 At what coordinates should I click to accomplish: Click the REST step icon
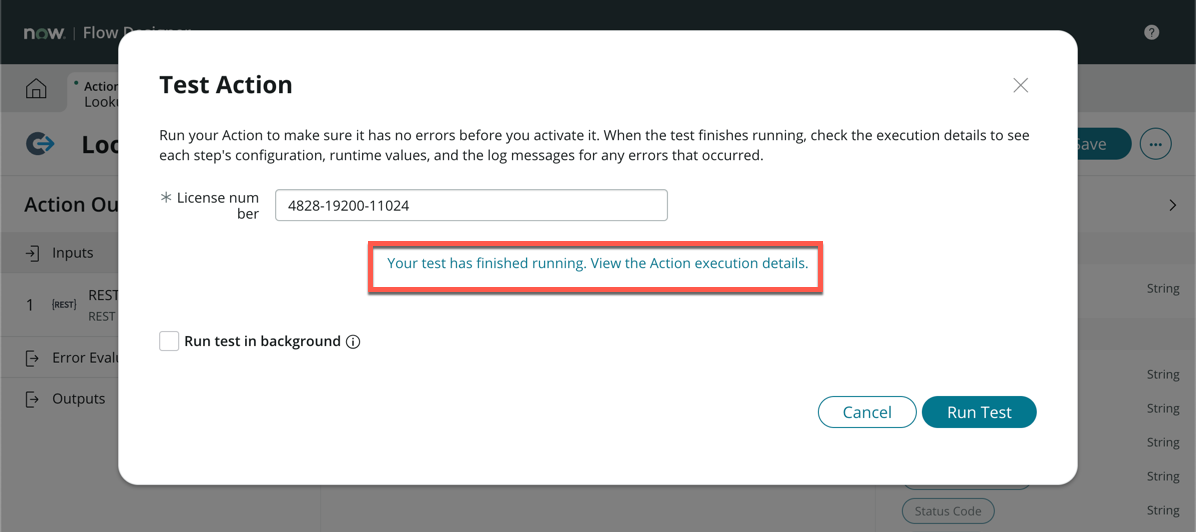click(64, 304)
